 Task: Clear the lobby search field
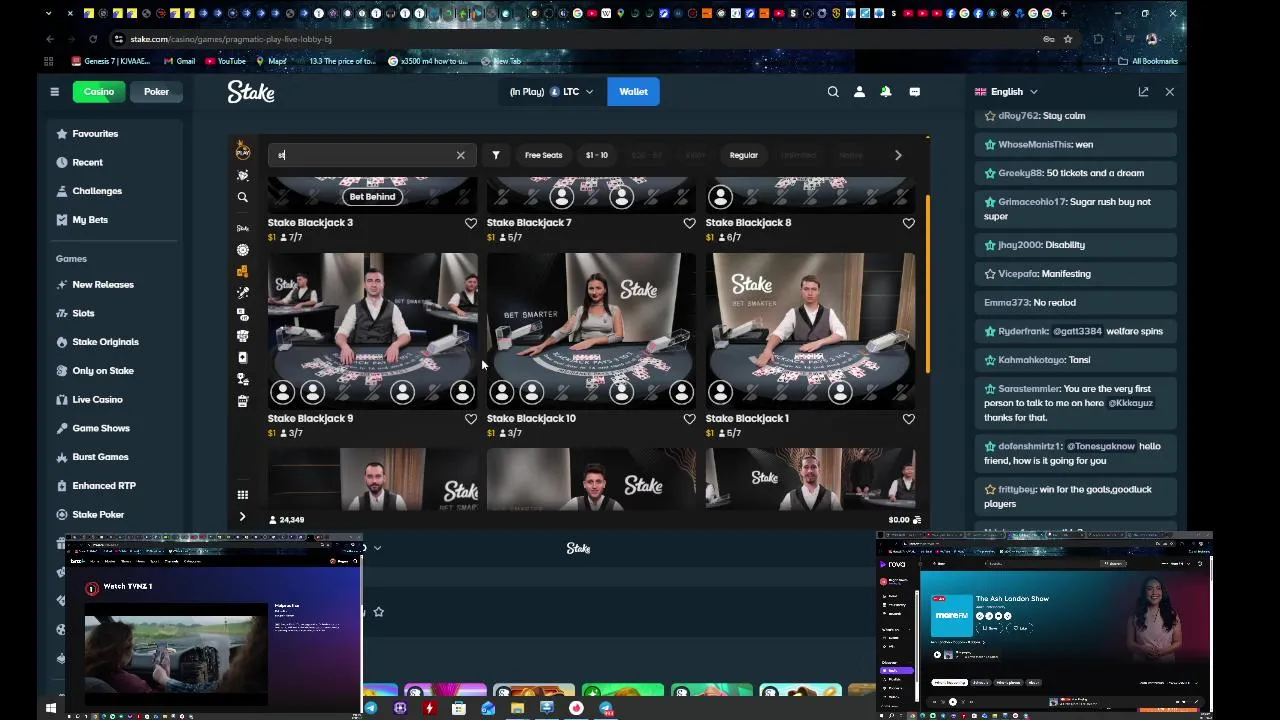coord(460,155)
